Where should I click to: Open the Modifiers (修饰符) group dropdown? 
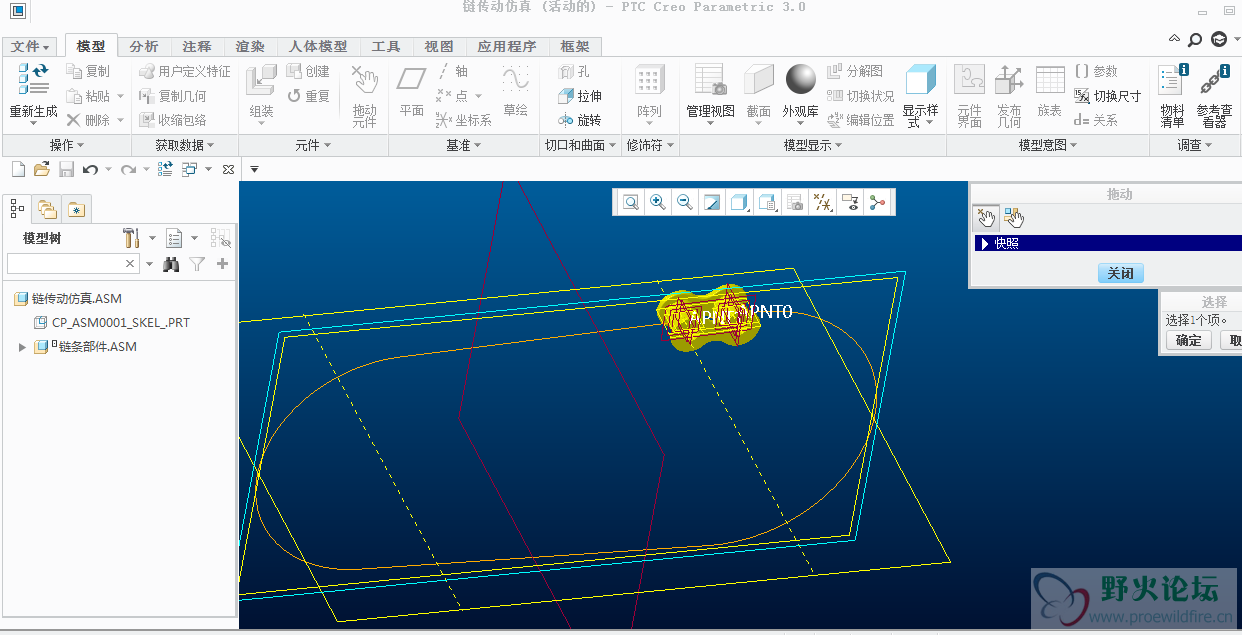(650, 145)
